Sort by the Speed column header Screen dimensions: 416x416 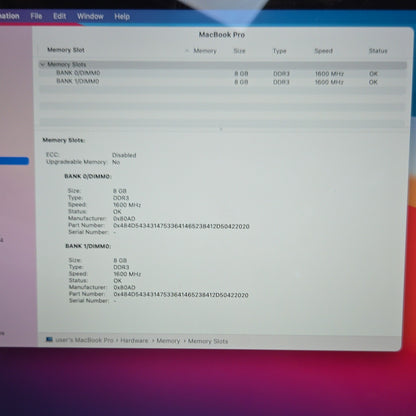pyautogui.click(x=323, y=51)
